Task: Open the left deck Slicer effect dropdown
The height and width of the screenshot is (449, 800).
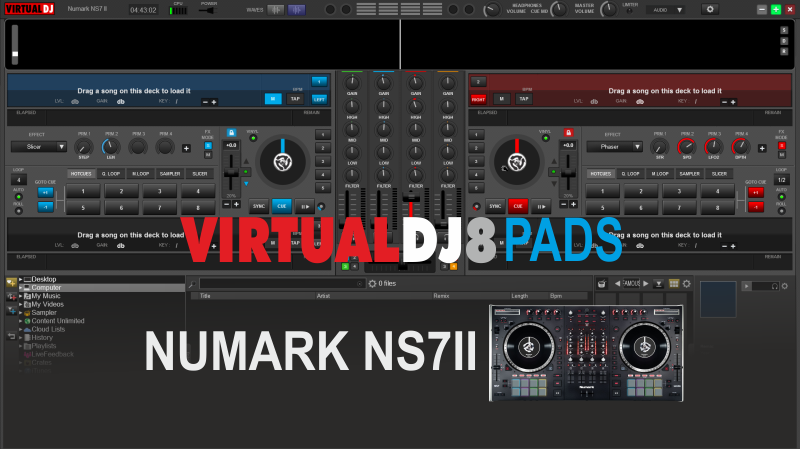Action: [39, 147]
